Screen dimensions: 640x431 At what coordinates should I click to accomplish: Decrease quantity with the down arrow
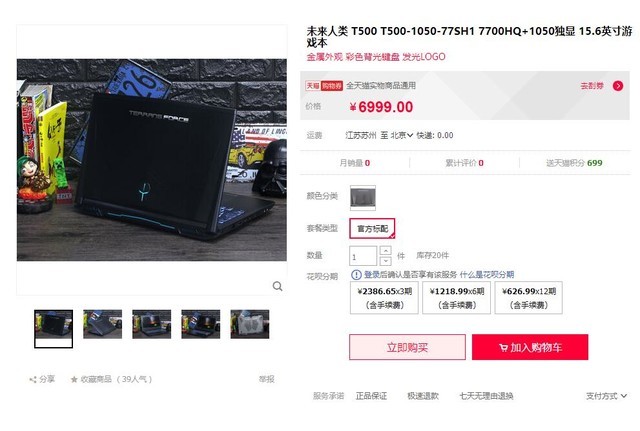(x=385, y=260)
